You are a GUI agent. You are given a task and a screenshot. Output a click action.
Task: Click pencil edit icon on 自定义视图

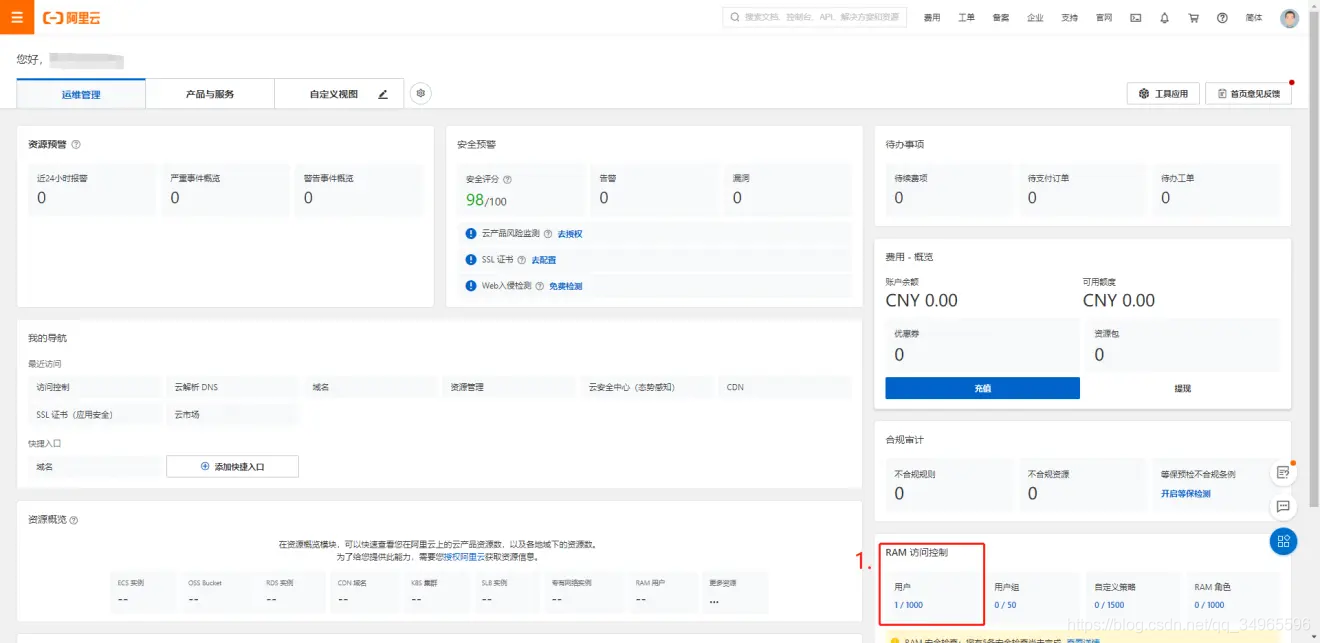[382, 94]
